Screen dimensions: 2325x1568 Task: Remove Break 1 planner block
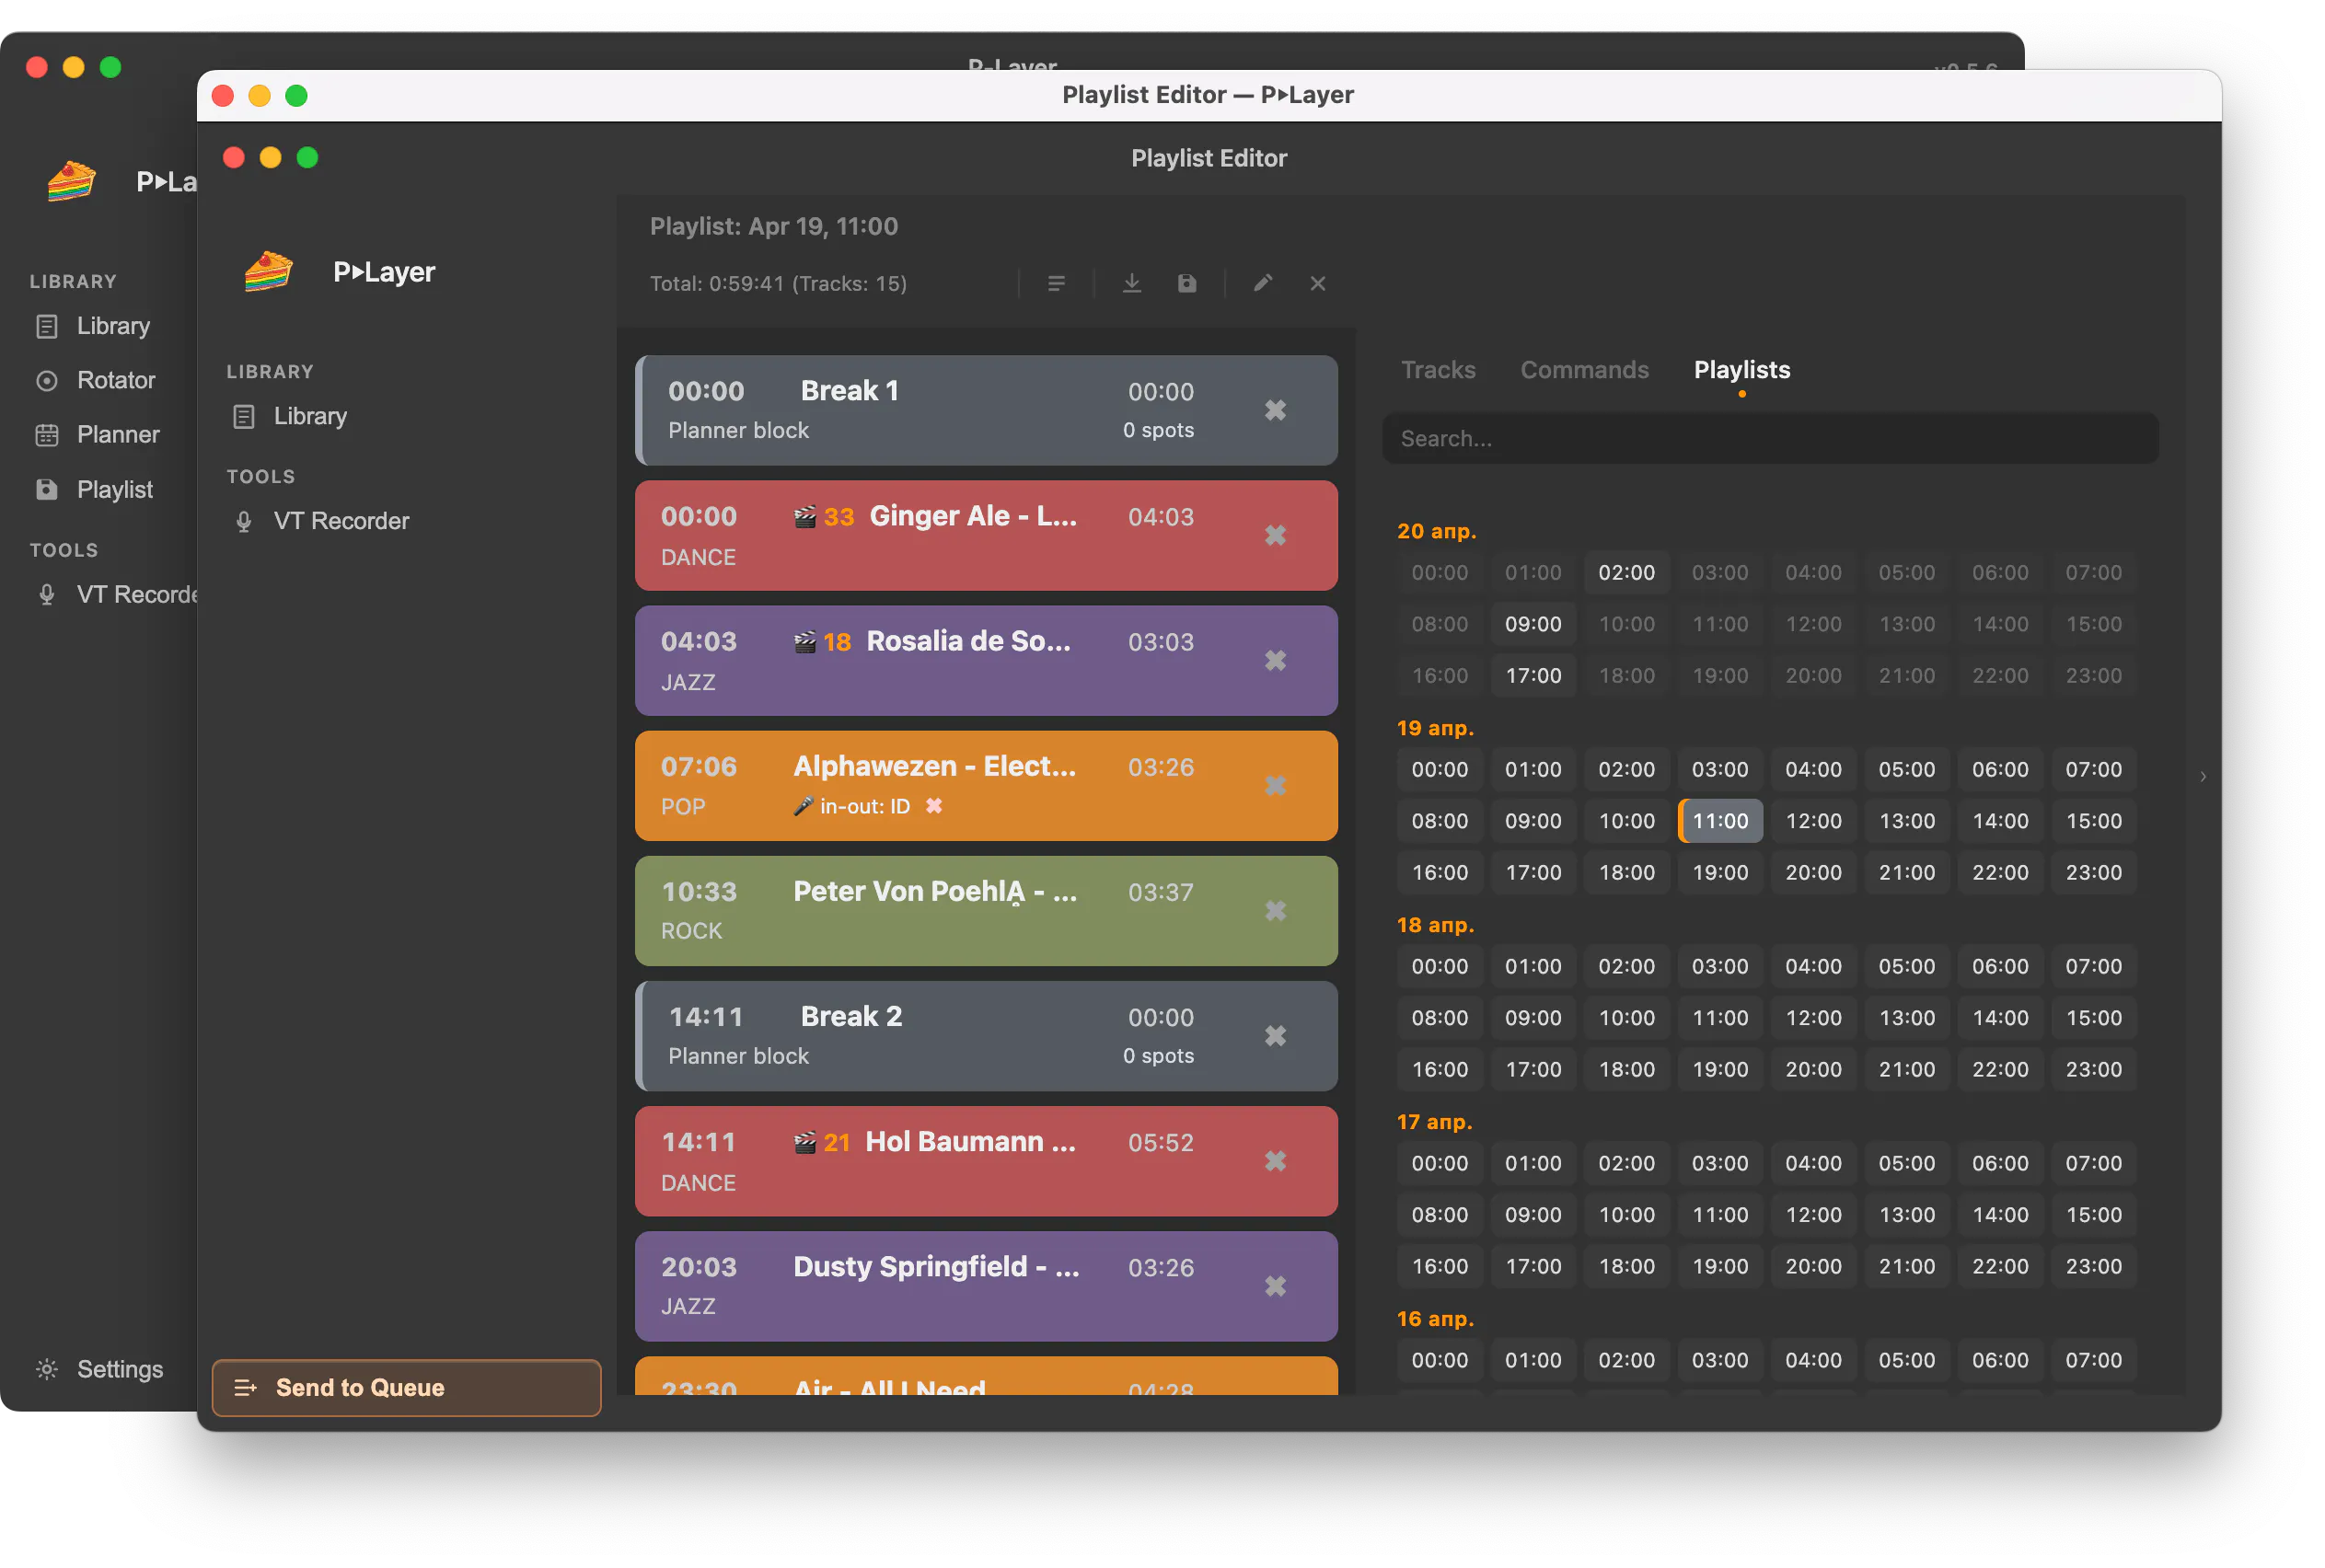1275,410
